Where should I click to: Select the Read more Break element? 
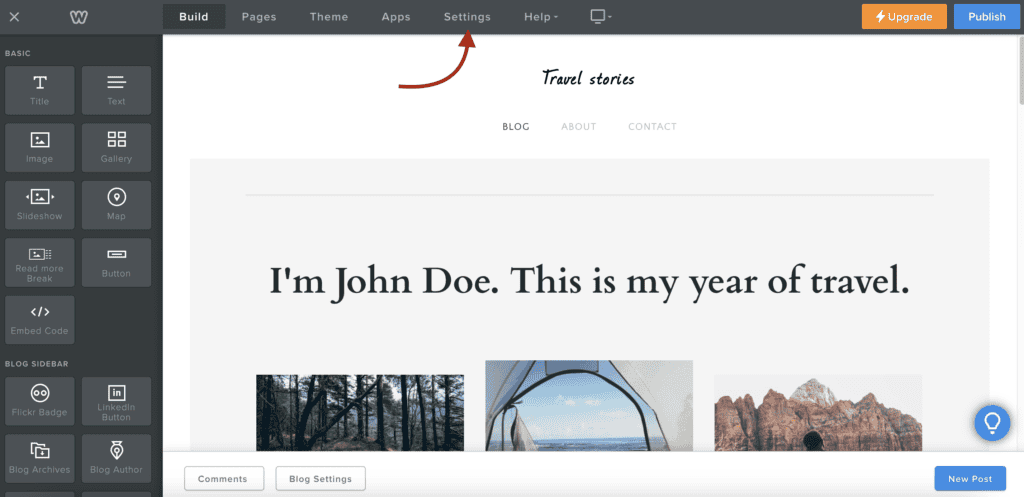tap(40, 263)
